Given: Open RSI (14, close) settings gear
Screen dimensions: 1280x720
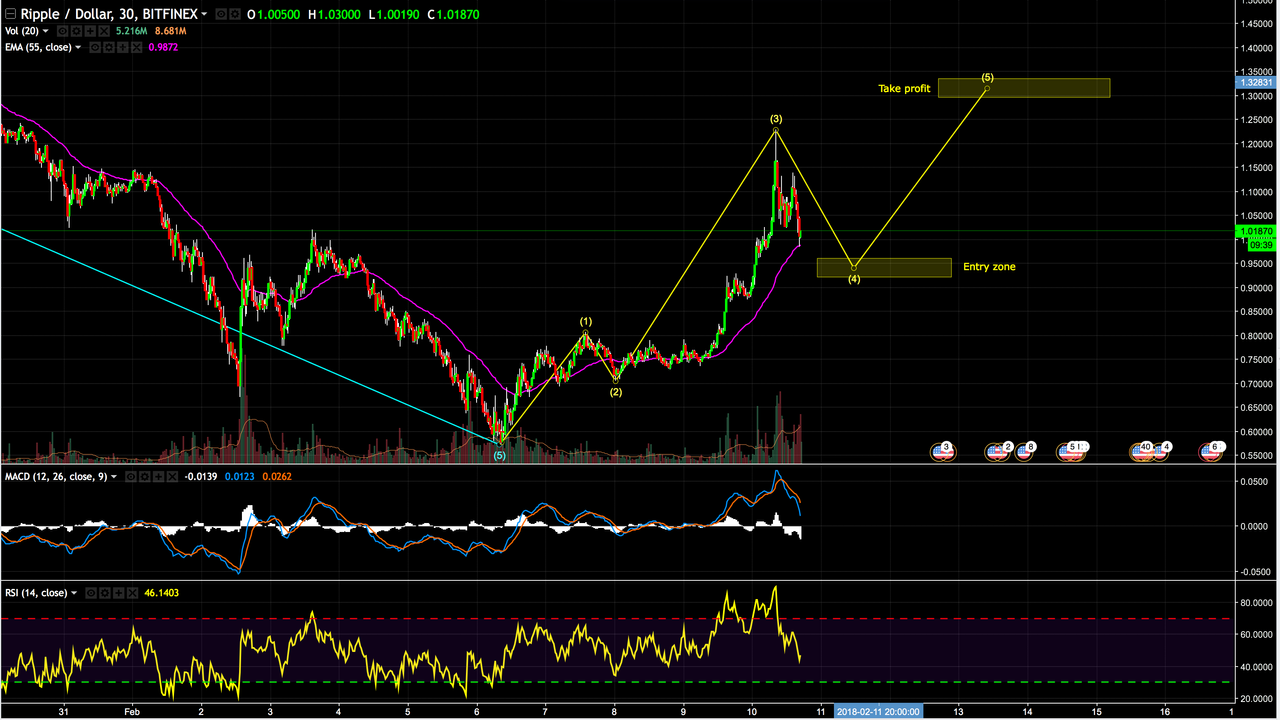Looking at the screenshot, I should pos(105,593).
